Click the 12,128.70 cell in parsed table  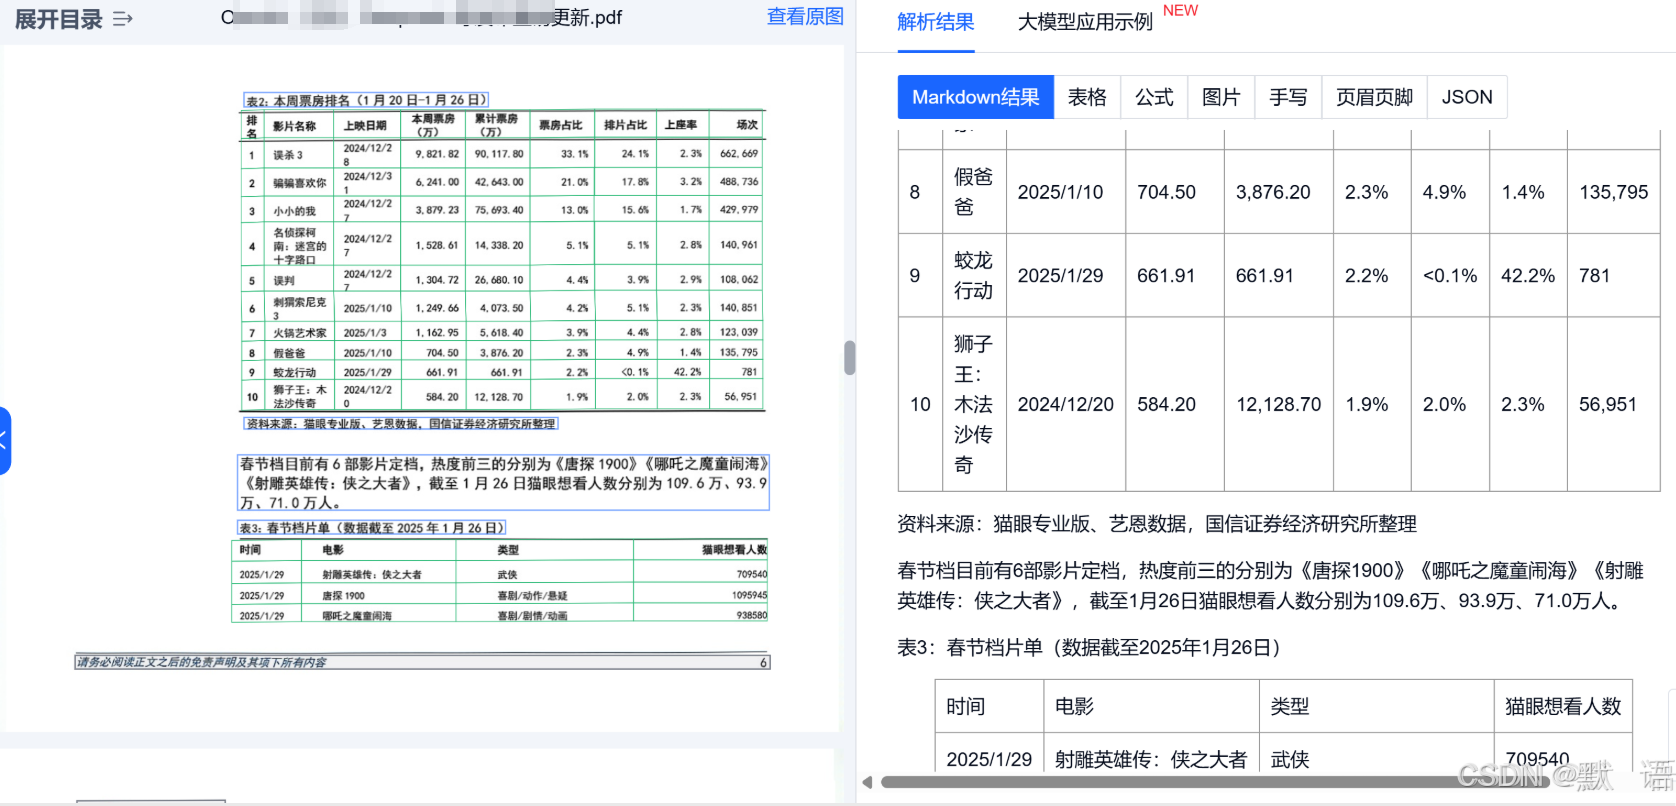tap(1279, 404)
